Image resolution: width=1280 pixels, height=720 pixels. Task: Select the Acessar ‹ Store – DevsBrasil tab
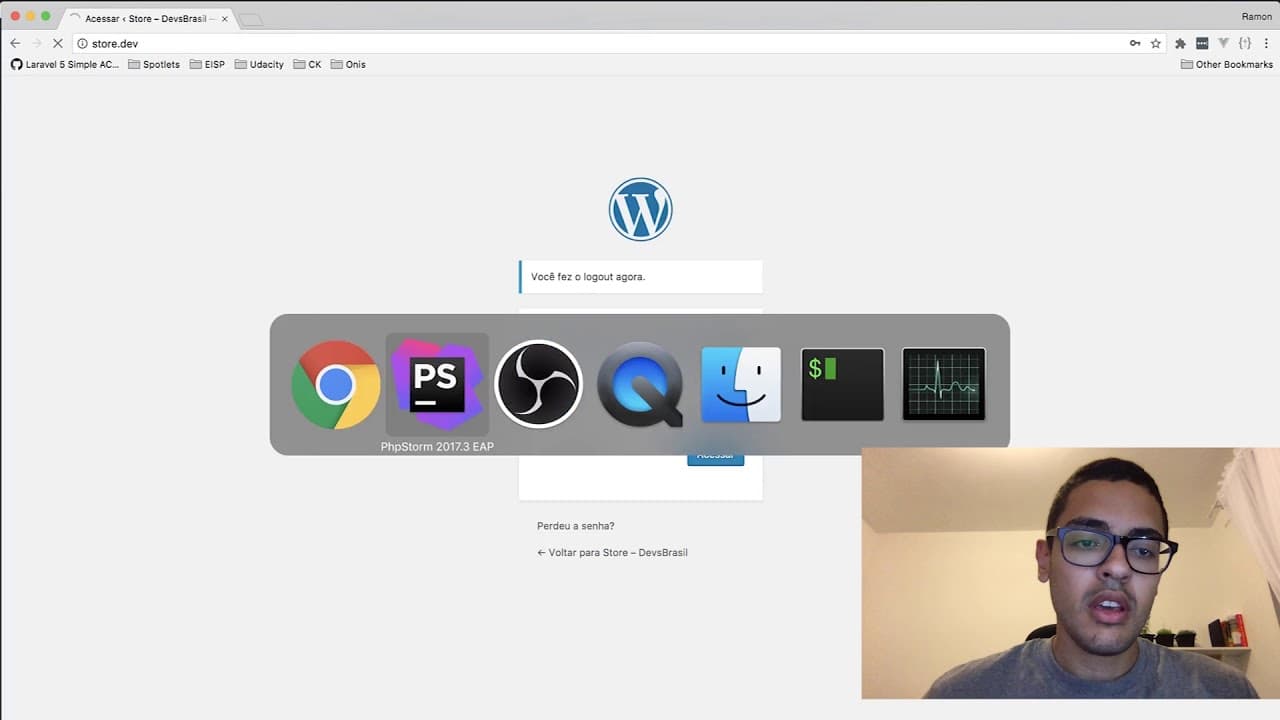[x=147, y=18]
